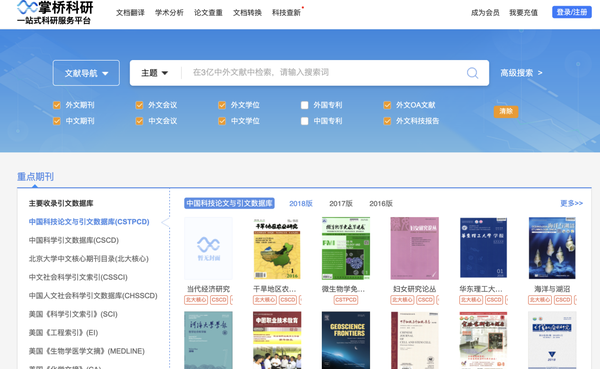Click the 当代经济研究 journal title

click(208, 289)
